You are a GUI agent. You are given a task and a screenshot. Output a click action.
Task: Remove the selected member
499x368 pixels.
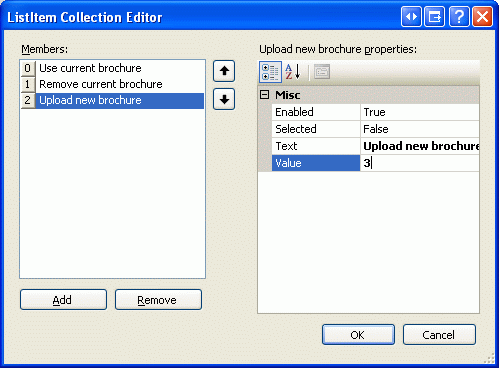point(158,300)
